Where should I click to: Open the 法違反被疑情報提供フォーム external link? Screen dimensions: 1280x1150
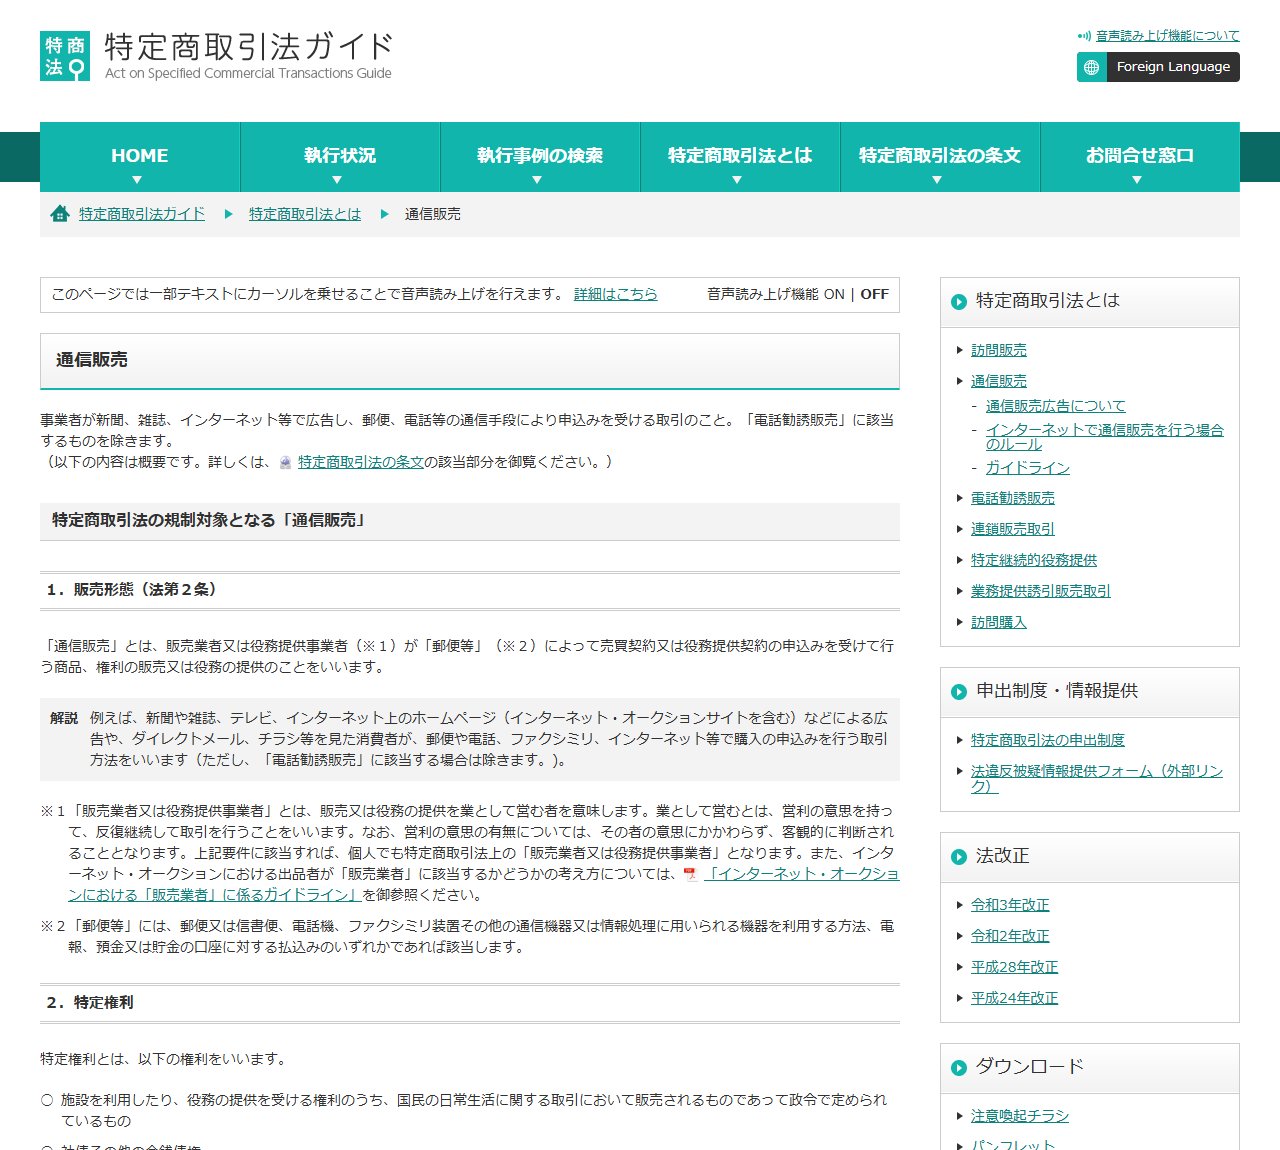[1097, 778]
